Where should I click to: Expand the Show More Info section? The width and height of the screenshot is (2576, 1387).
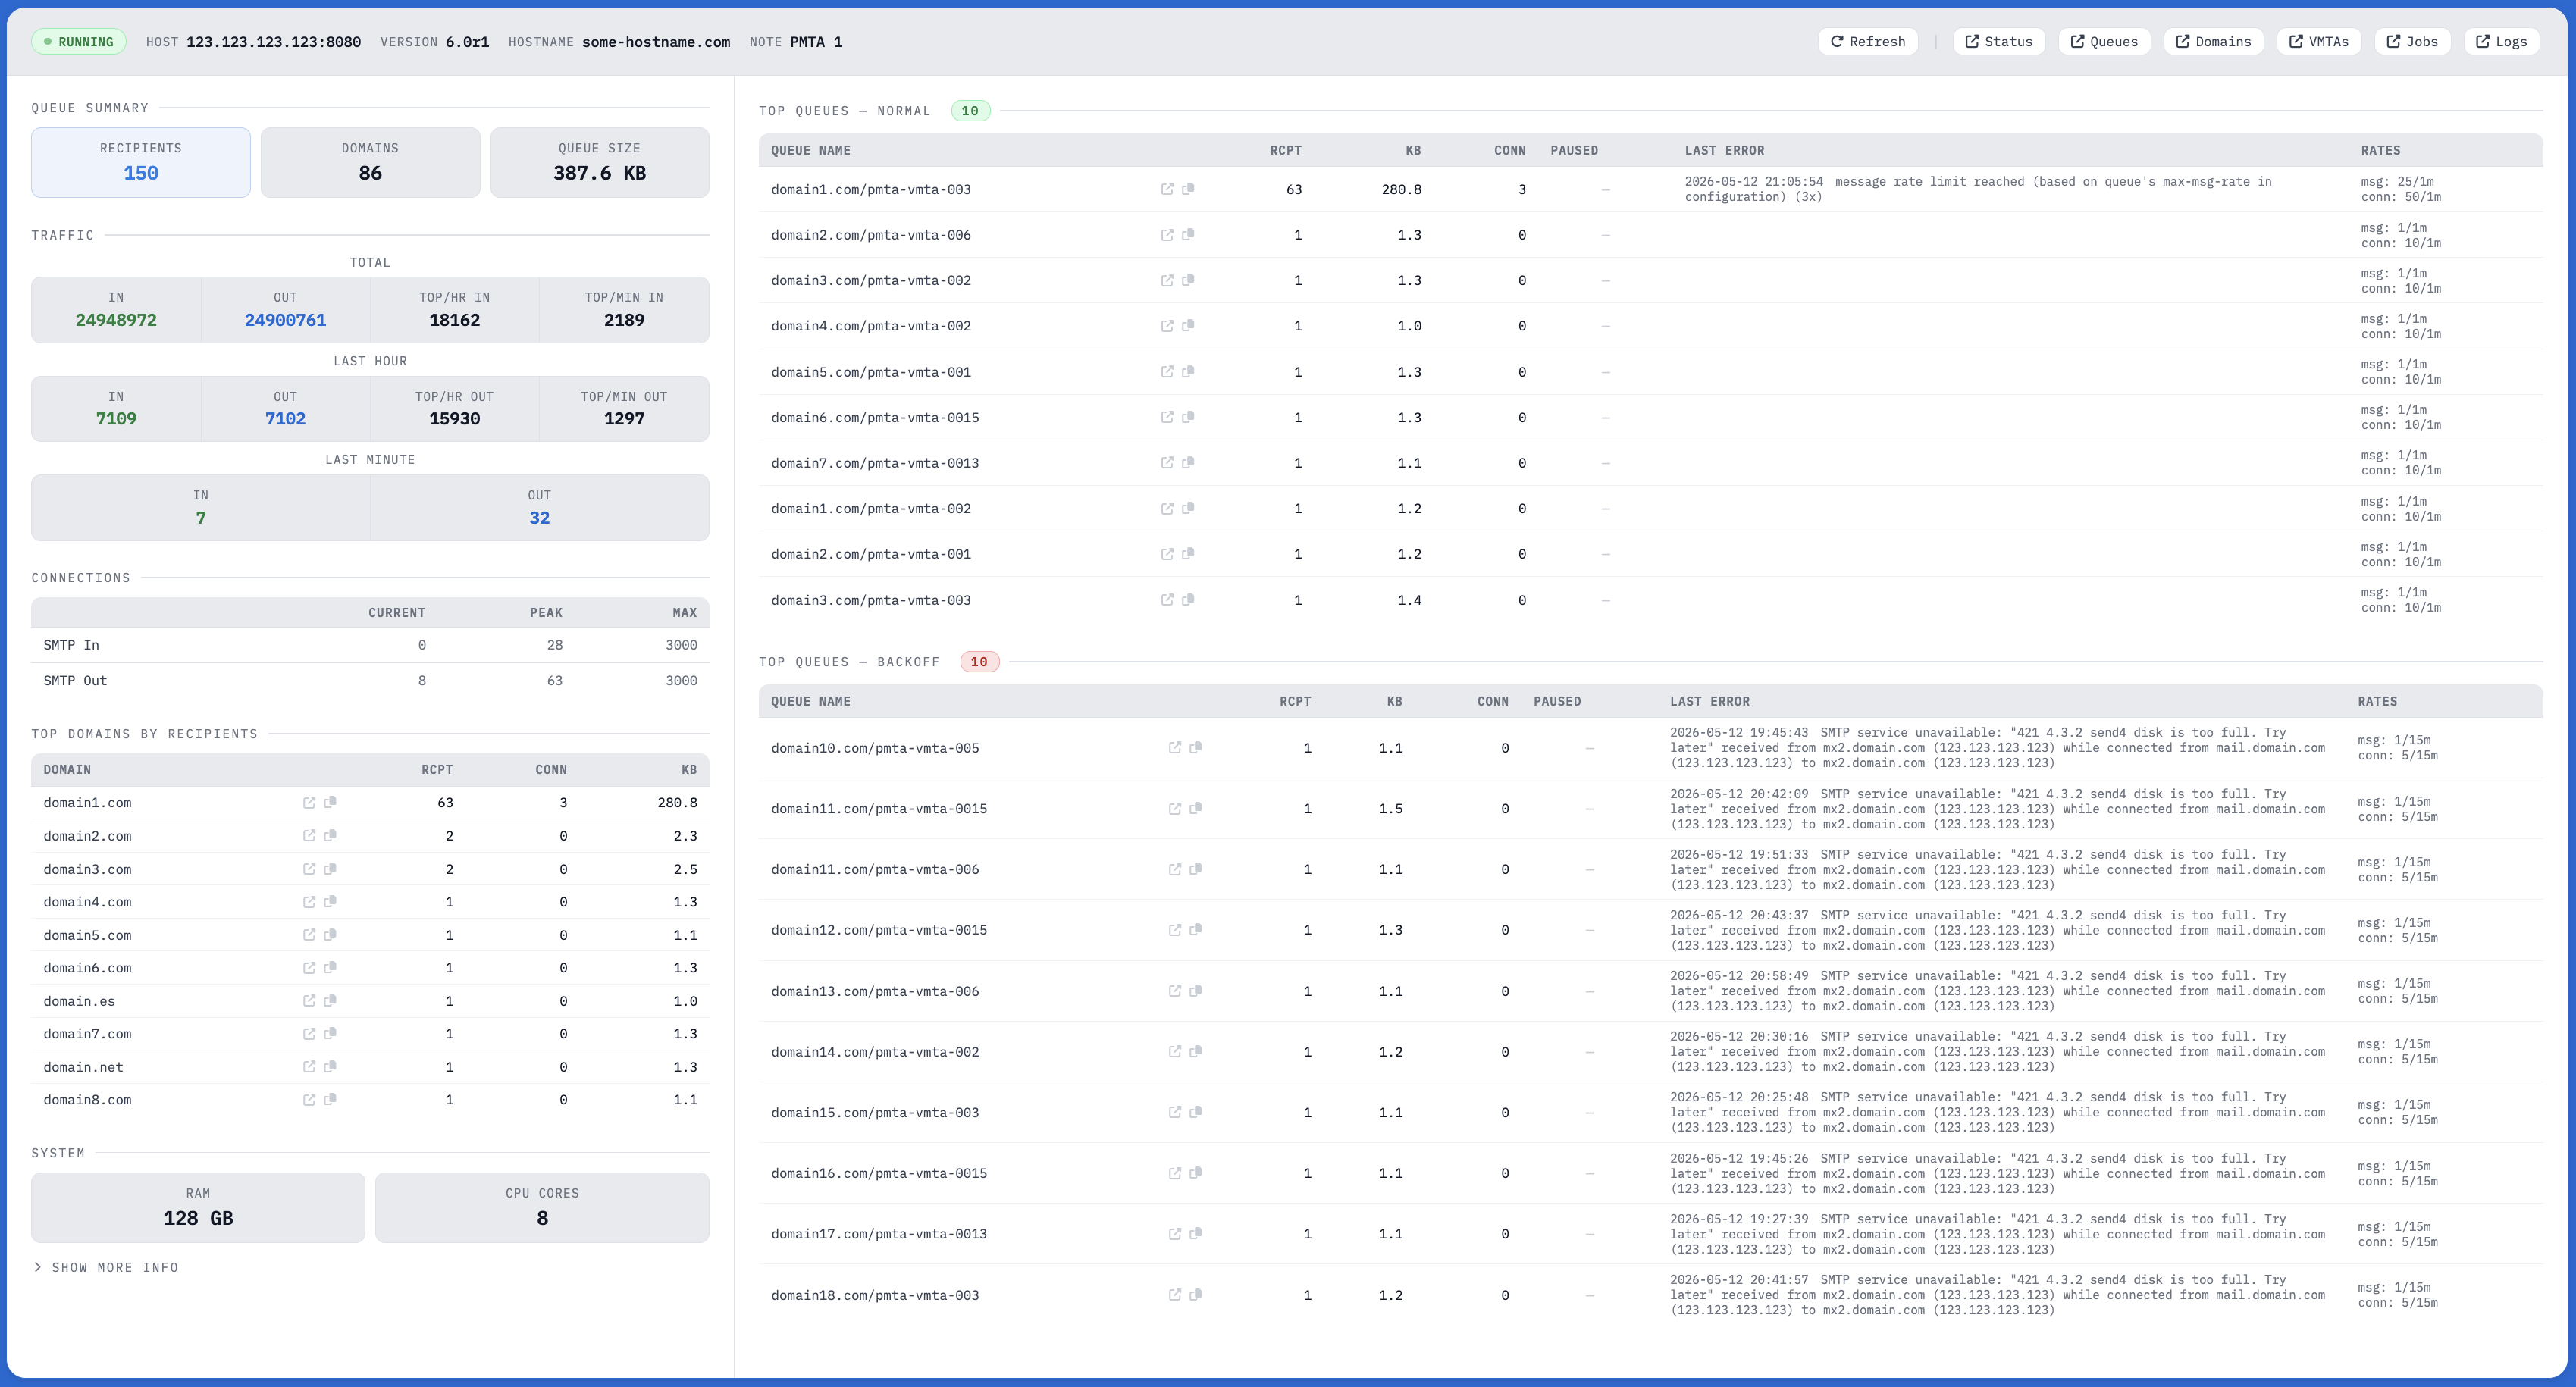(106, 1267)
